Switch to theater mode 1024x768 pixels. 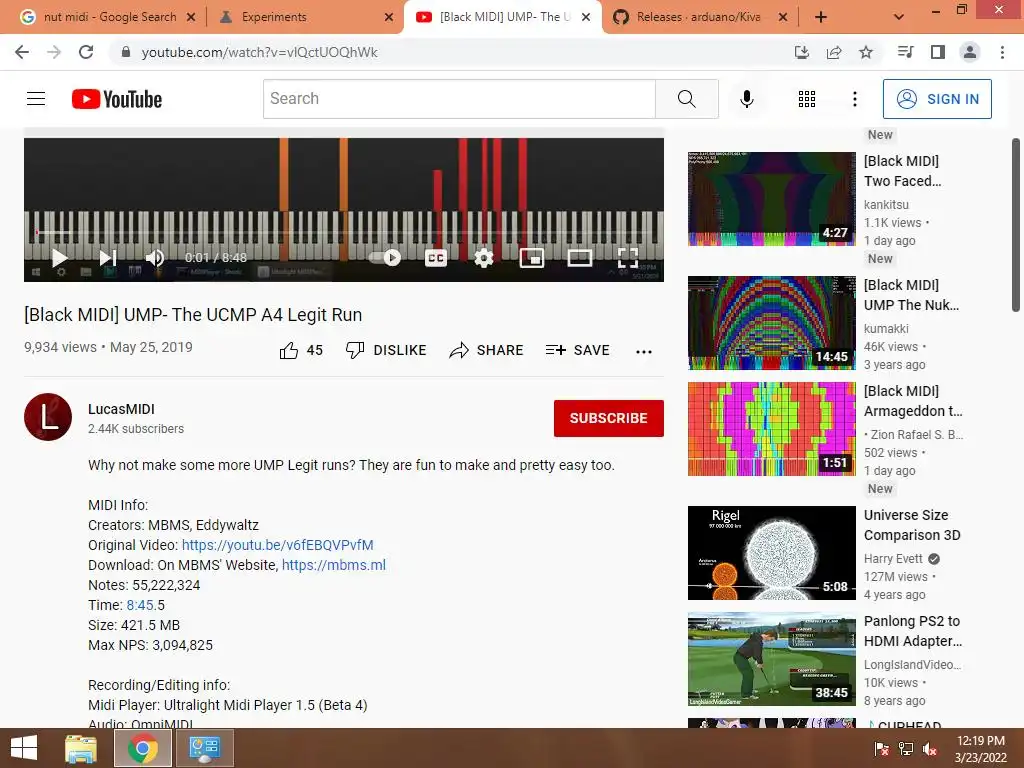tap(580, 258)
